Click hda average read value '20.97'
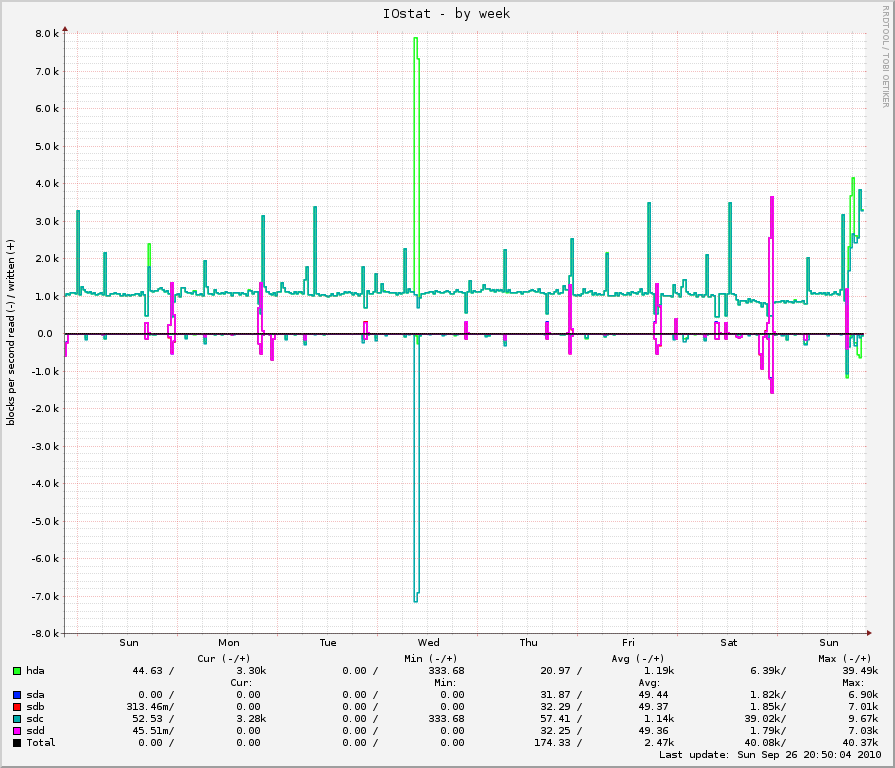The width and height of the screenshot is (895, 768). [x=555, y=671]
